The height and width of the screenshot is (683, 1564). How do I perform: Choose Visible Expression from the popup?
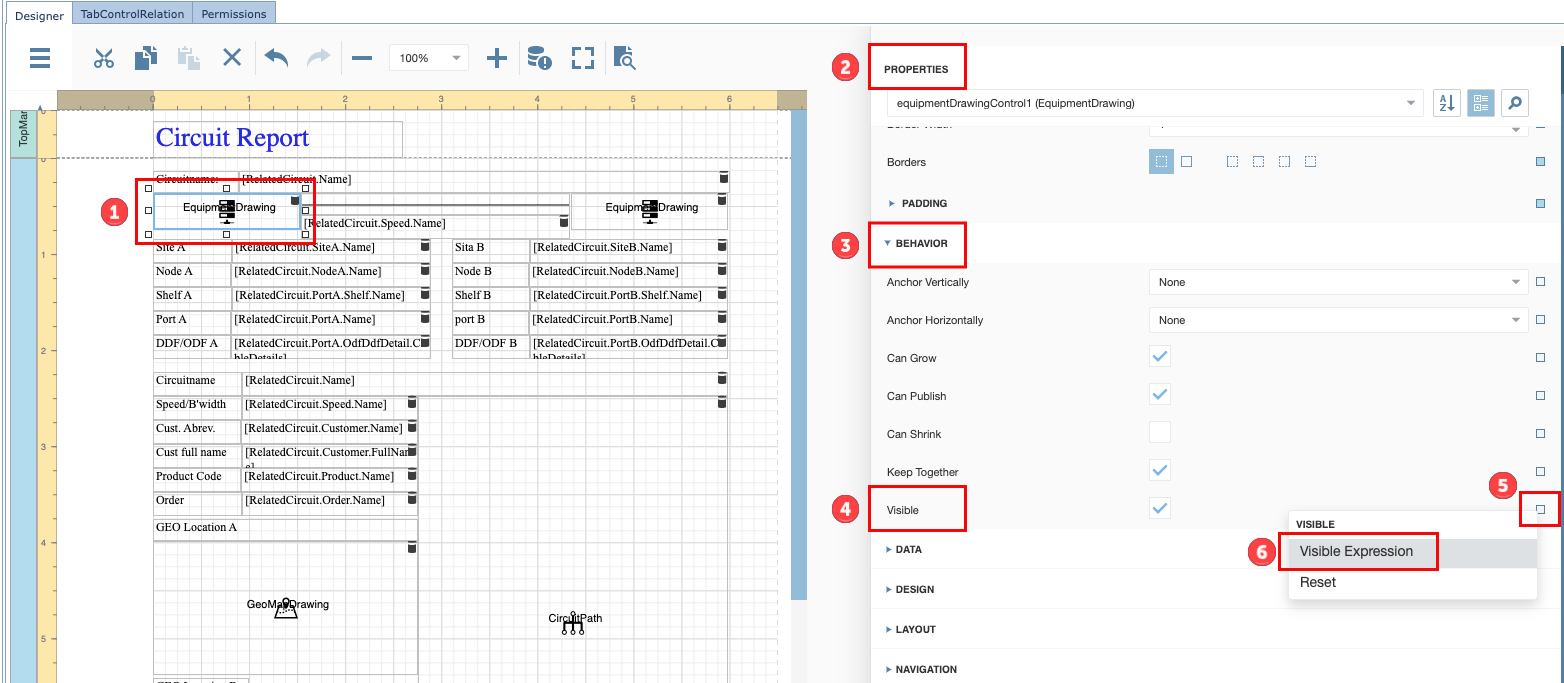tap(1358, 551)
